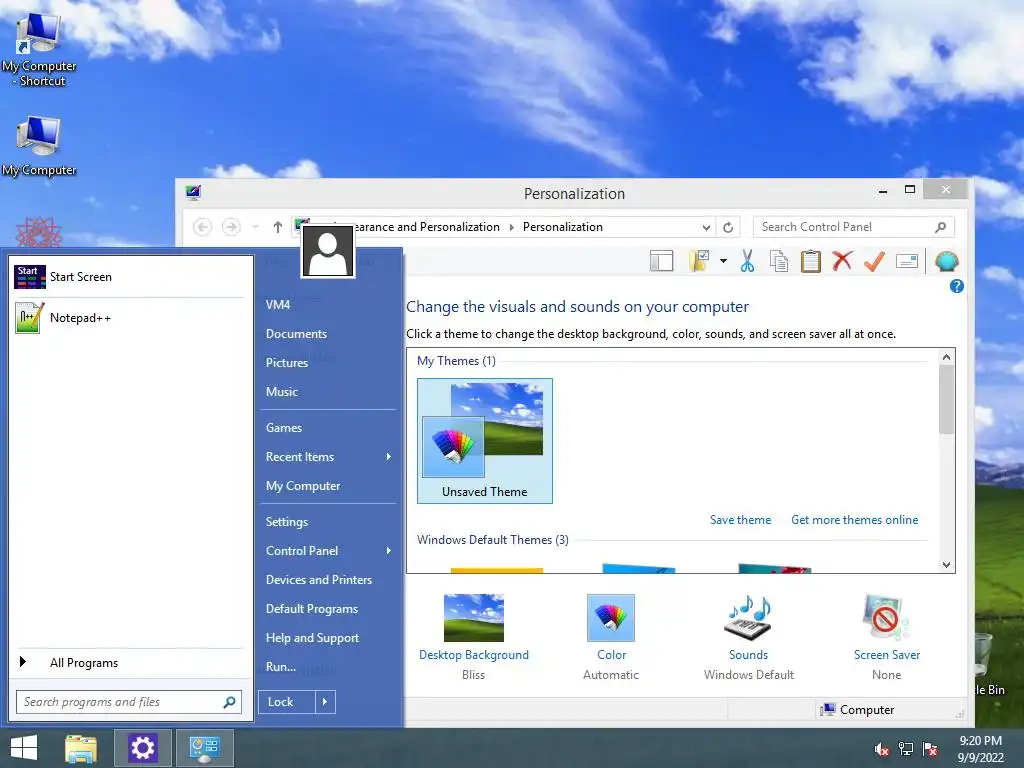
Task: Click the Control Panel taskbar button
Action: pos(204,748)
